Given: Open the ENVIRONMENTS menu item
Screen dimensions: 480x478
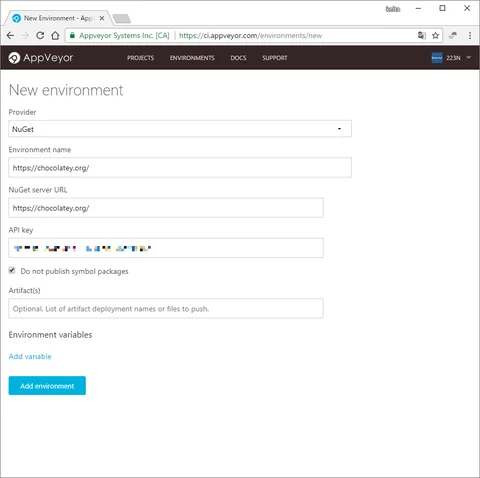Looking at the screenshot, I should (192, 58).
